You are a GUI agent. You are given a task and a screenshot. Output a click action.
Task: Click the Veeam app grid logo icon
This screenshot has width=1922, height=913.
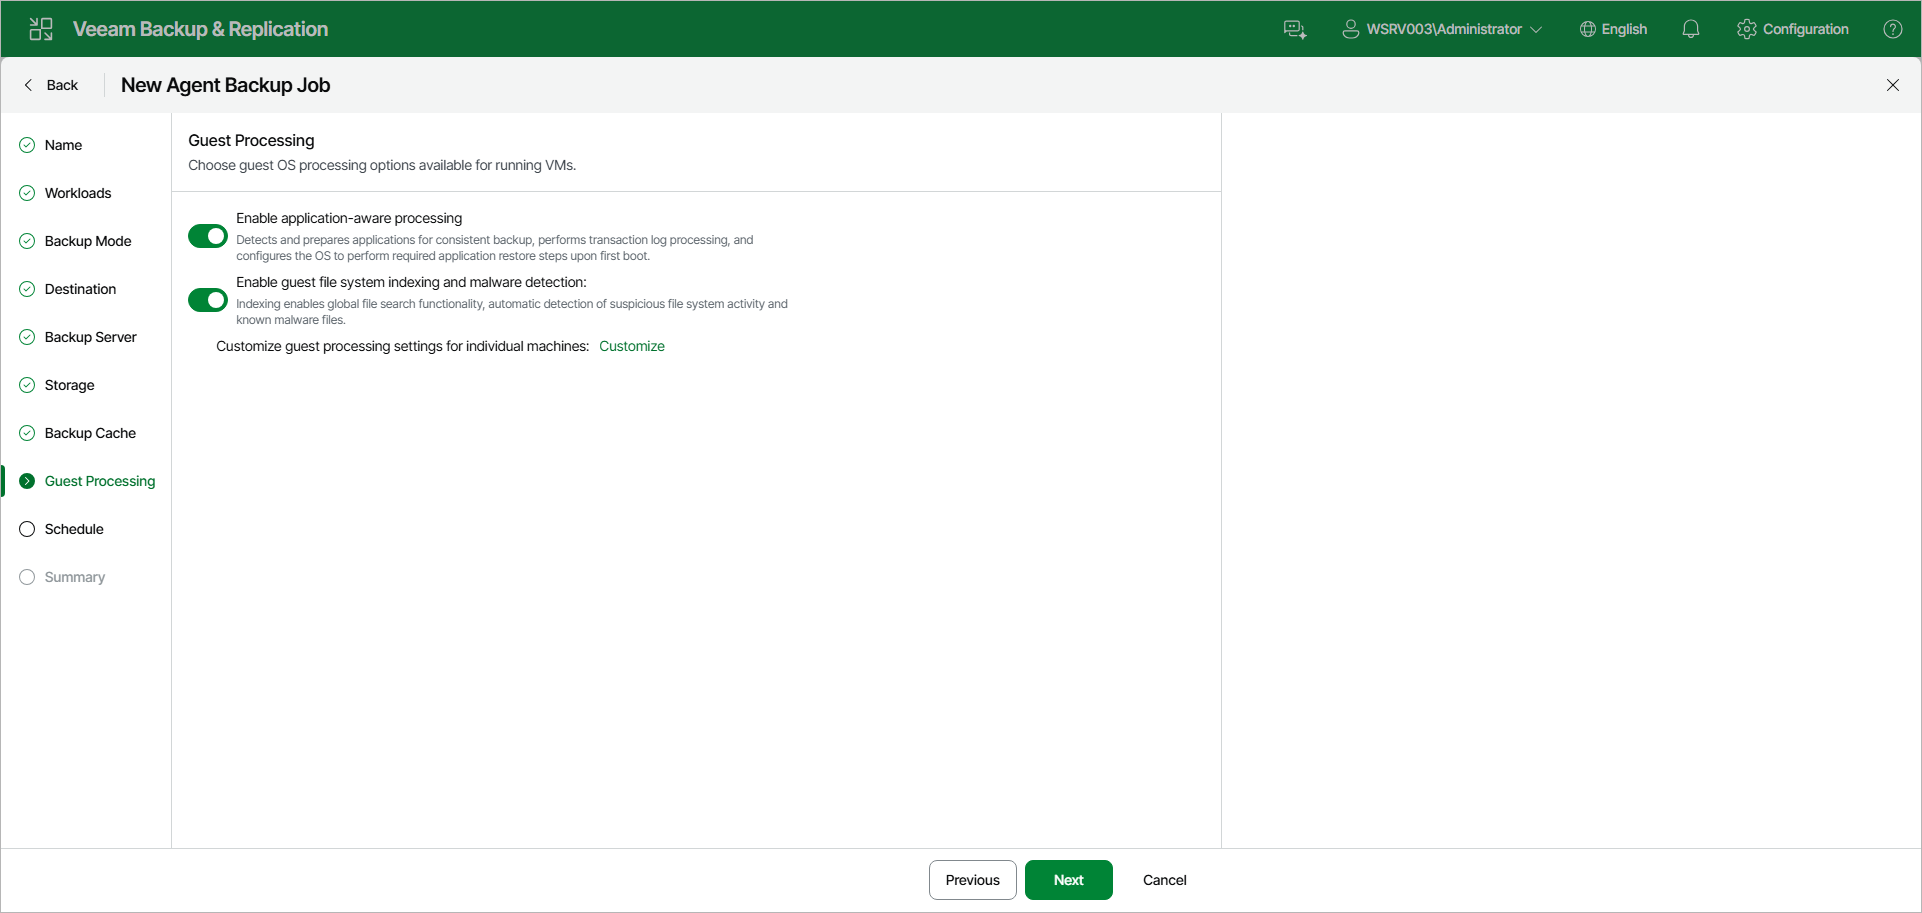(41, 29)
